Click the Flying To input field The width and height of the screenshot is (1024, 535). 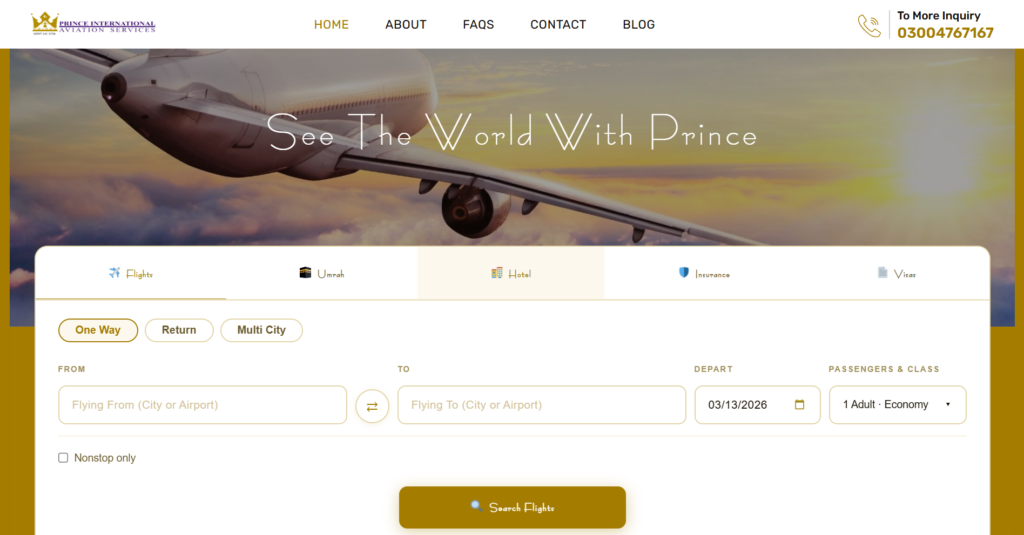click(541, 404)
